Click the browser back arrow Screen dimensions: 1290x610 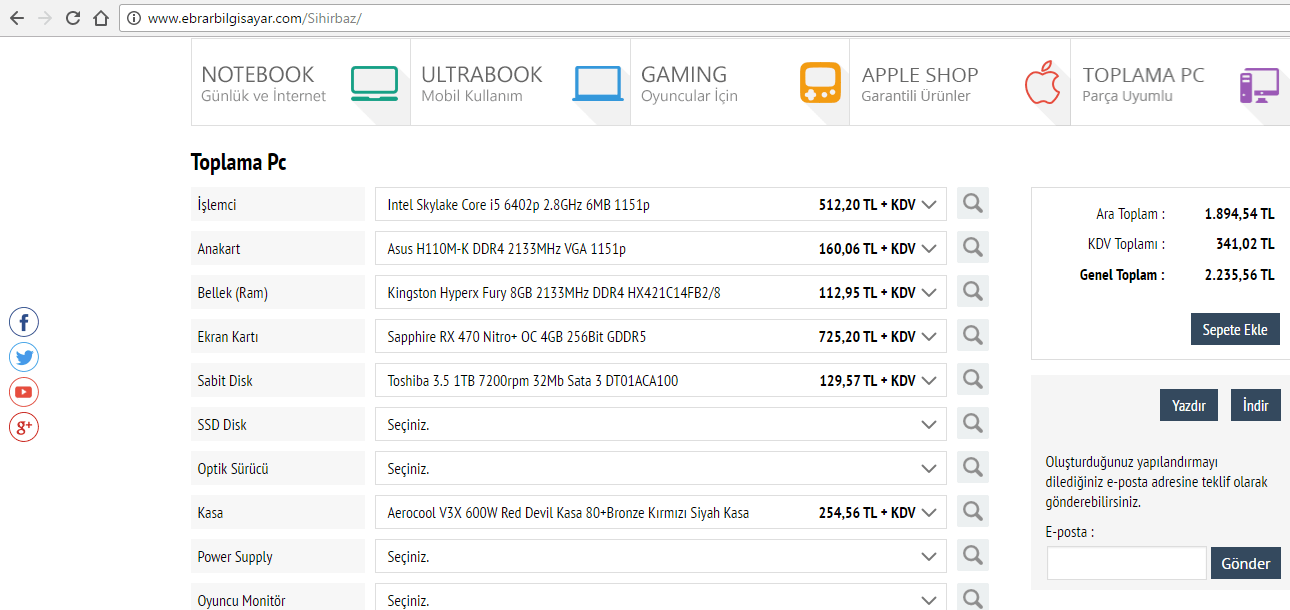[x=17, y=18]
